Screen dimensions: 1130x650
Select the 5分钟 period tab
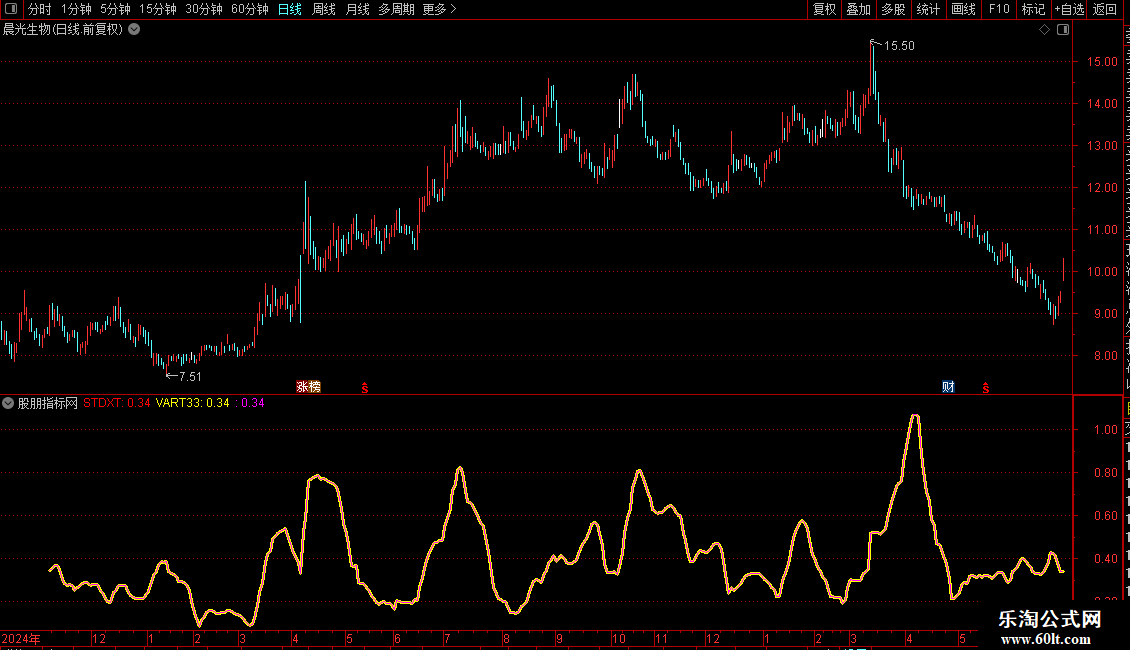pyautogui.click(x=115, y=9)
